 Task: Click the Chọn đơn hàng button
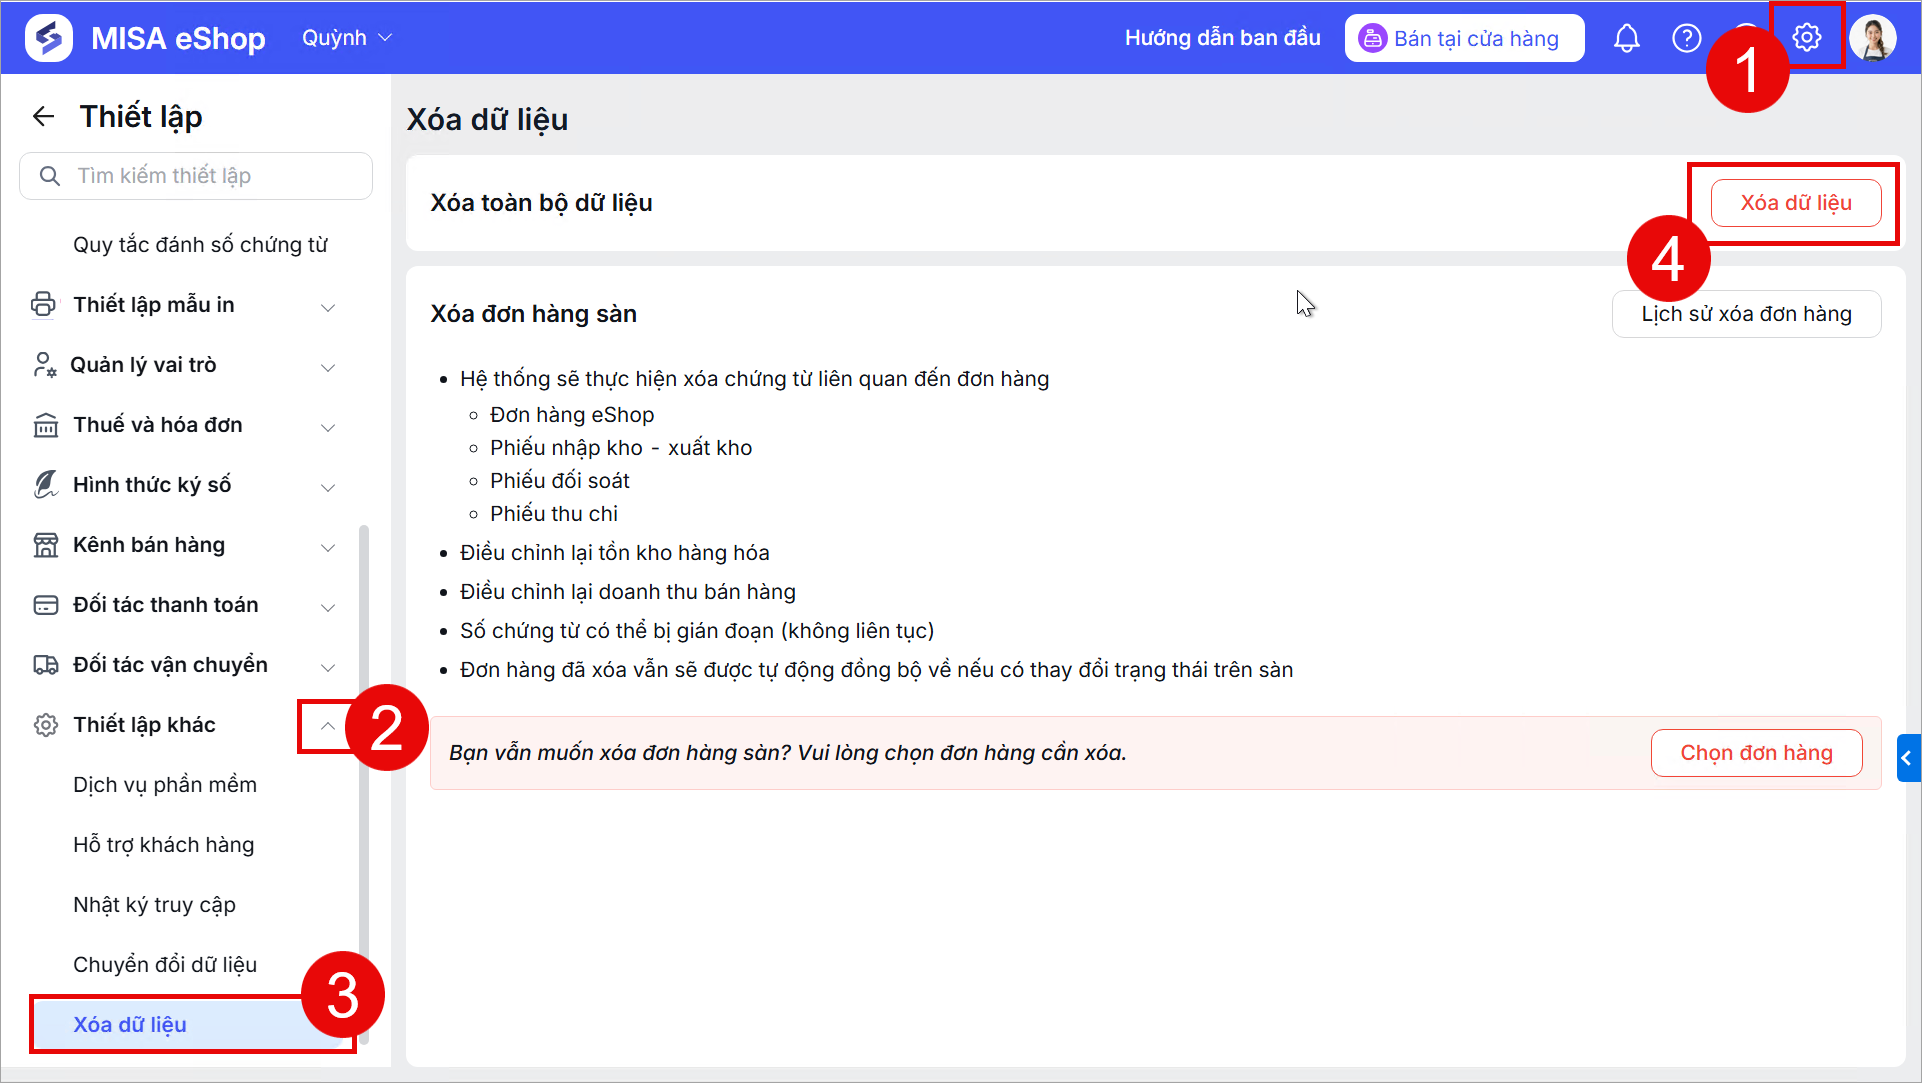(x=1756, y=753)
